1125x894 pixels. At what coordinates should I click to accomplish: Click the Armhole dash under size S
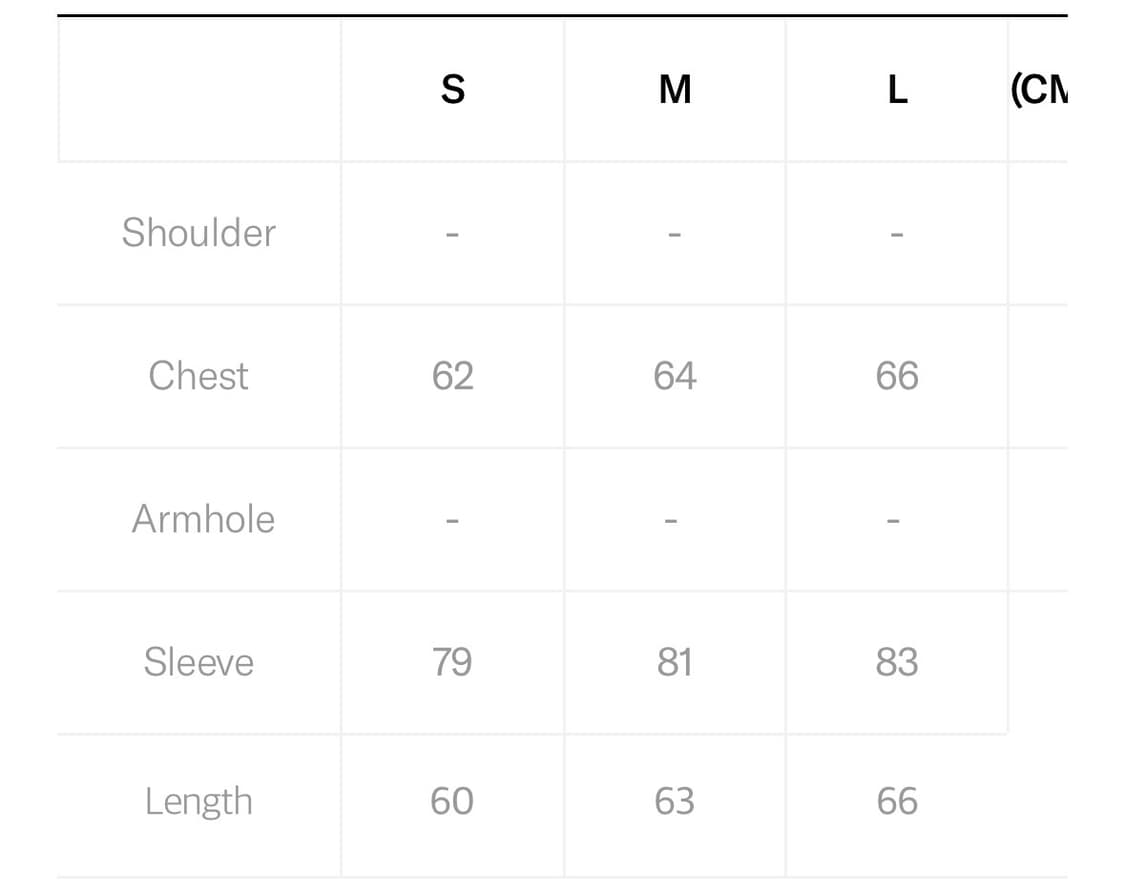tap(453, 521)
